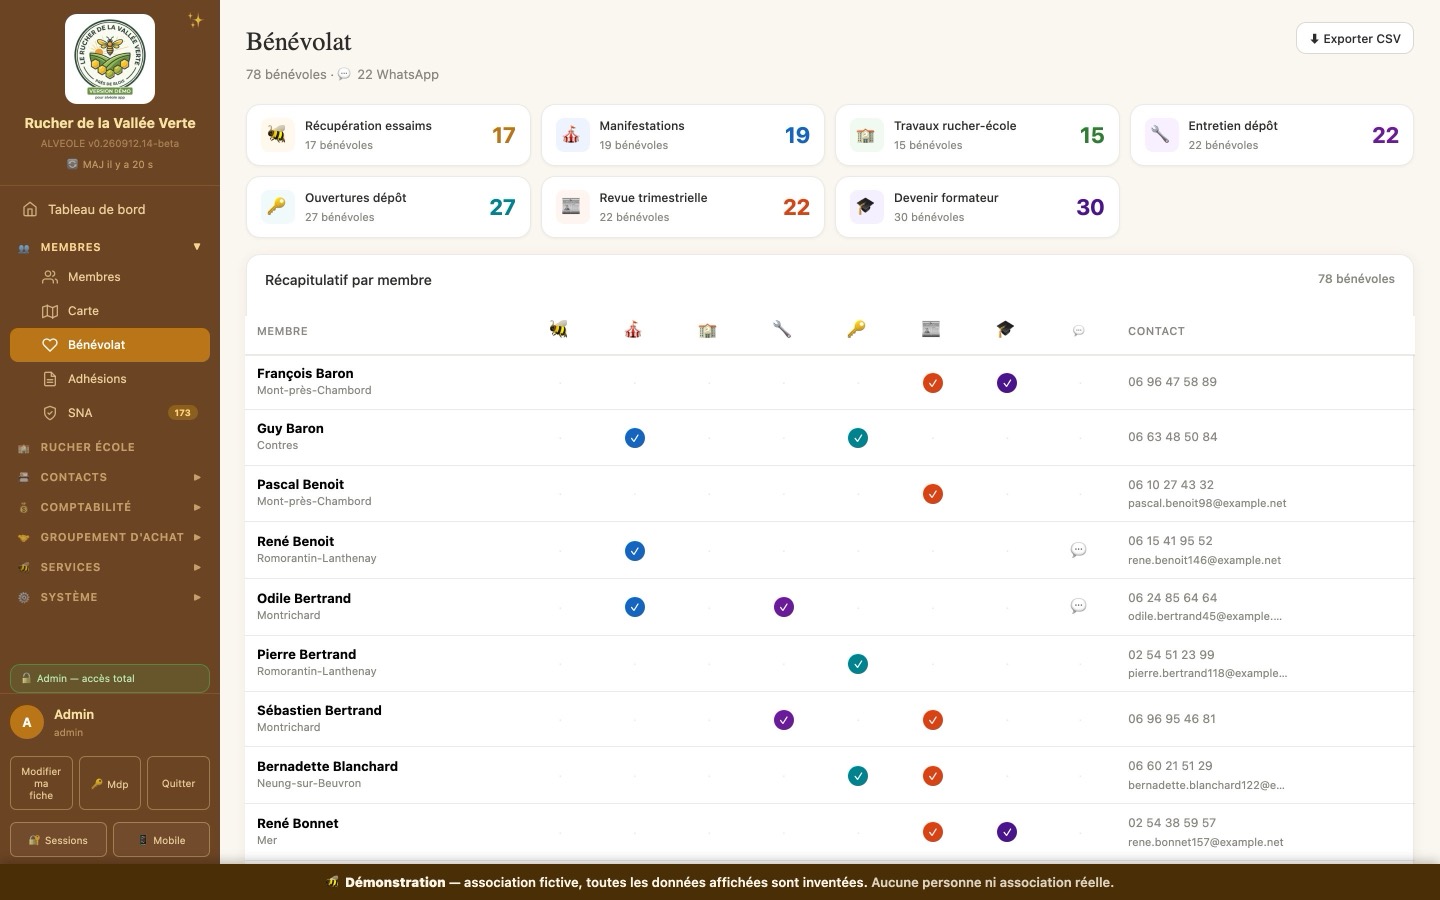1440x900 pixels.
Task: Collapse the MEMBRES section arrow
Action: pyautogui.click(x=197, y=247)
